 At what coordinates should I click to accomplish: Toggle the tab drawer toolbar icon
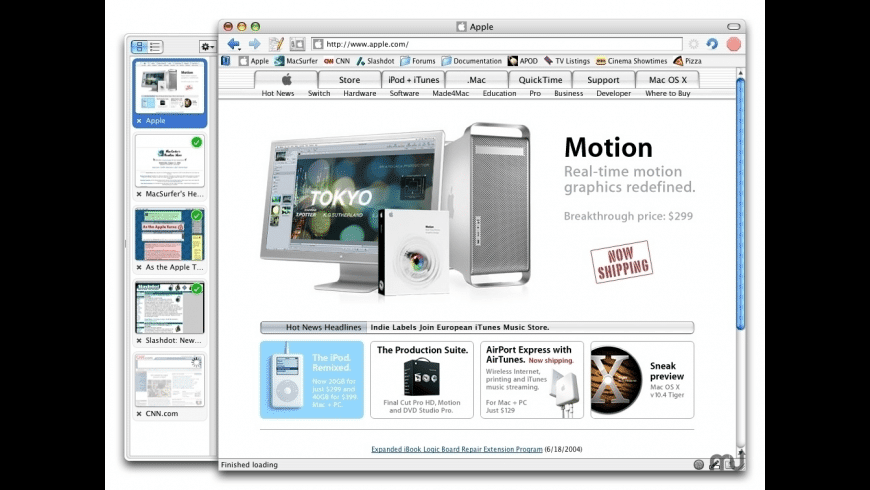pos(297,44)
